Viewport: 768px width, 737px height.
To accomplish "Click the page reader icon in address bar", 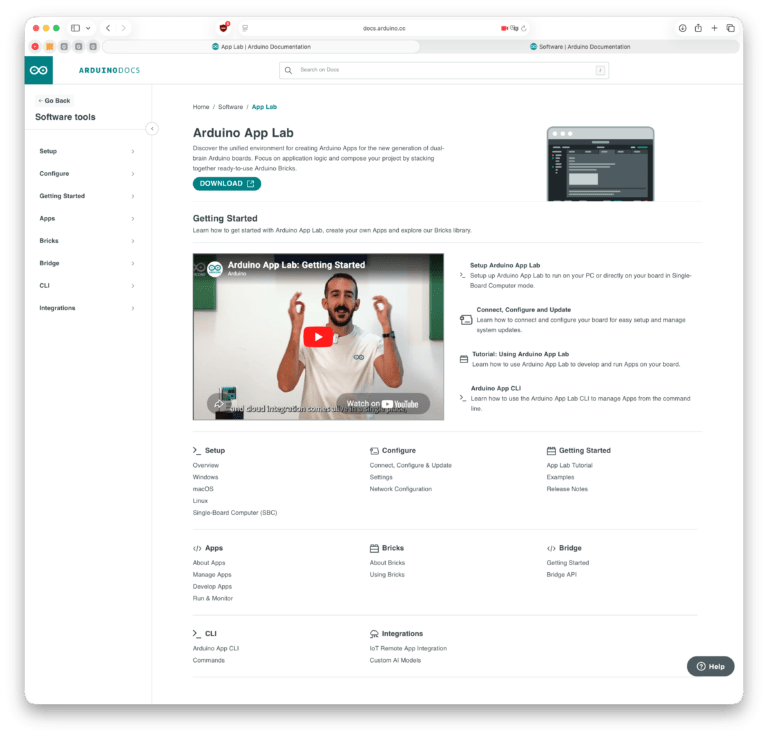I will click(x=245, y=28).
